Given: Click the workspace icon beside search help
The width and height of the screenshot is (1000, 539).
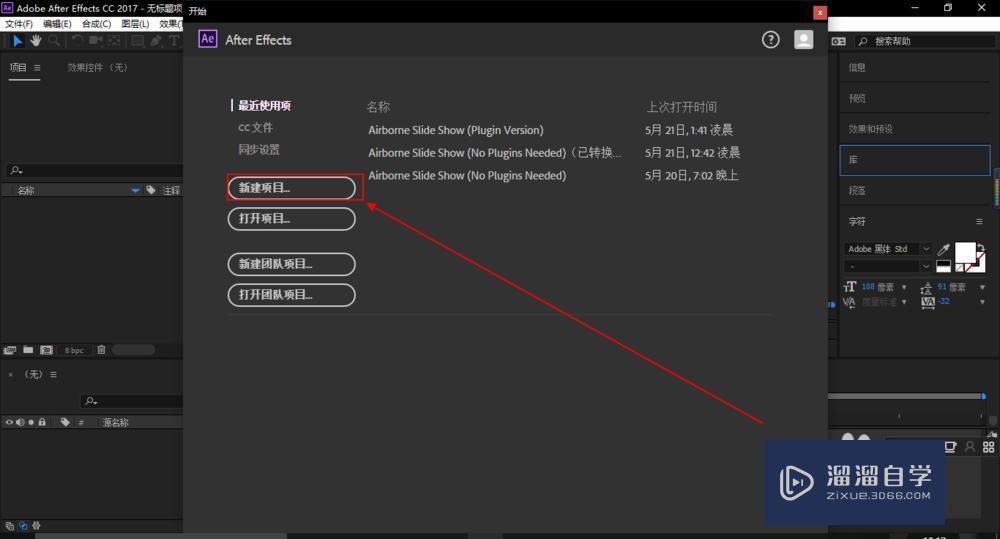Looking at the screenshot, I should point(839,41).
